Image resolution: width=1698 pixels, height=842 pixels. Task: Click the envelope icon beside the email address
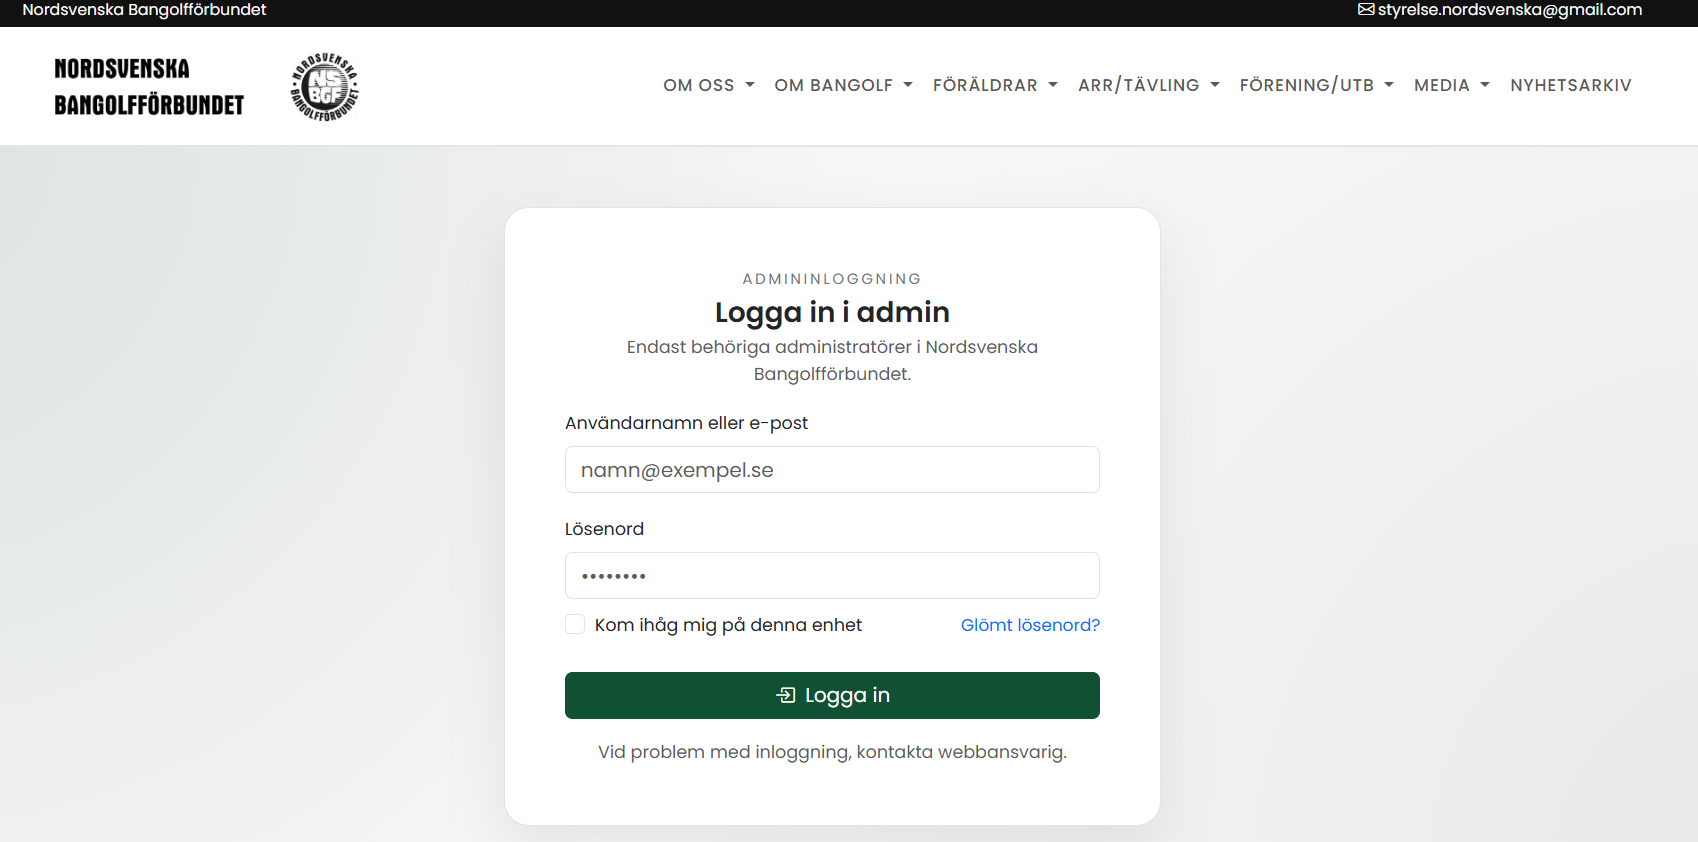1366,9
